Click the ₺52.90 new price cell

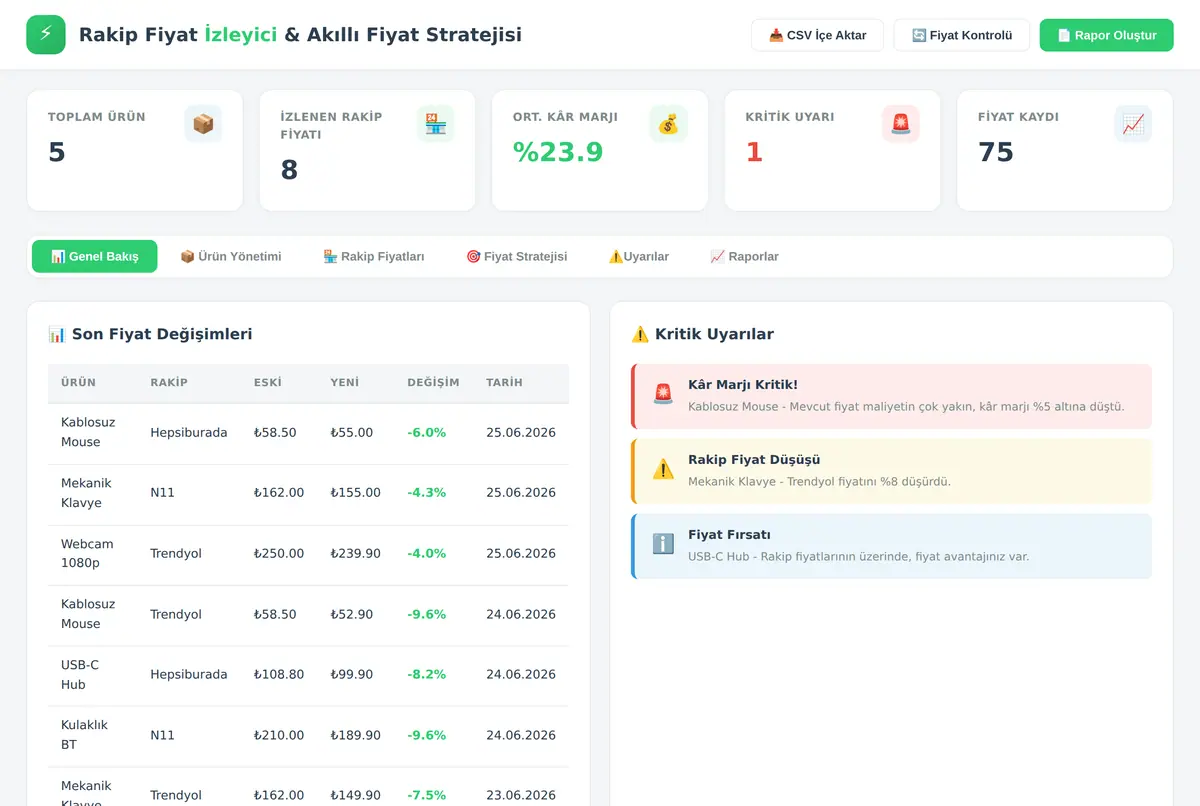(352, 614)
